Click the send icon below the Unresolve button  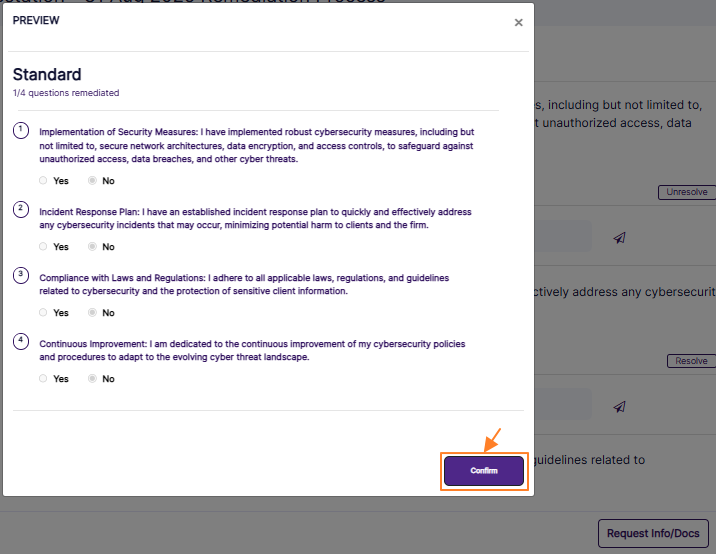[x=620, y=238]
